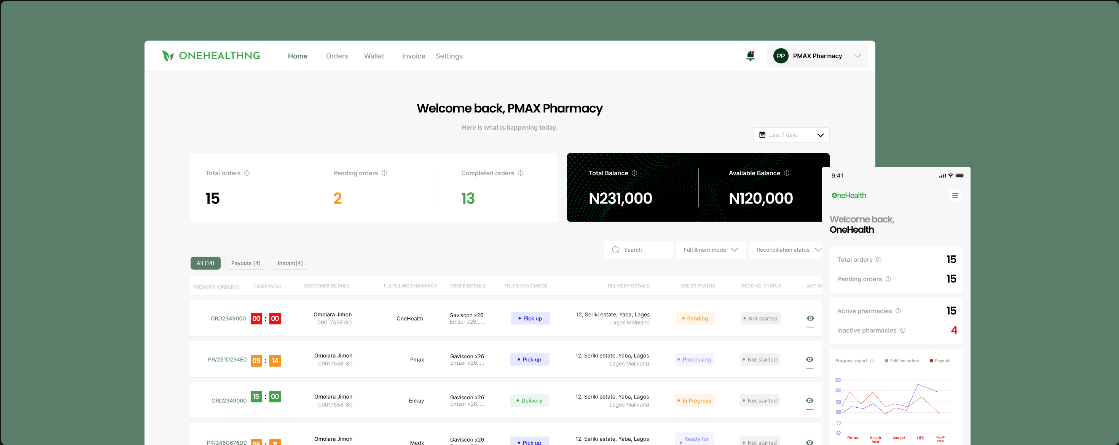
Task: Click the mobile status bar signal icons
Action: (x=949, y=175)
